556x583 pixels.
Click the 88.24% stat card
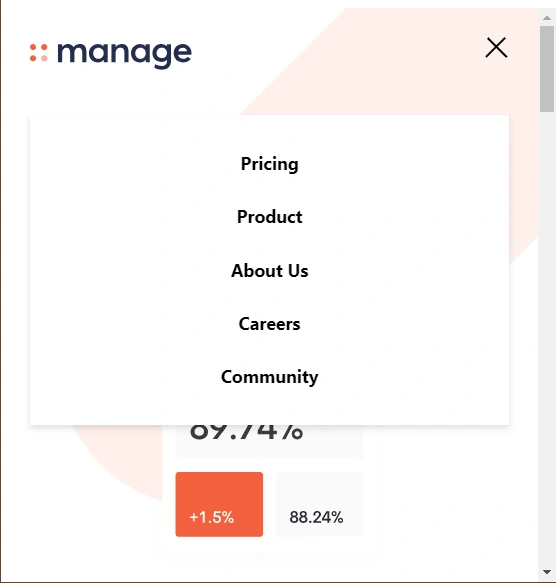319,504
